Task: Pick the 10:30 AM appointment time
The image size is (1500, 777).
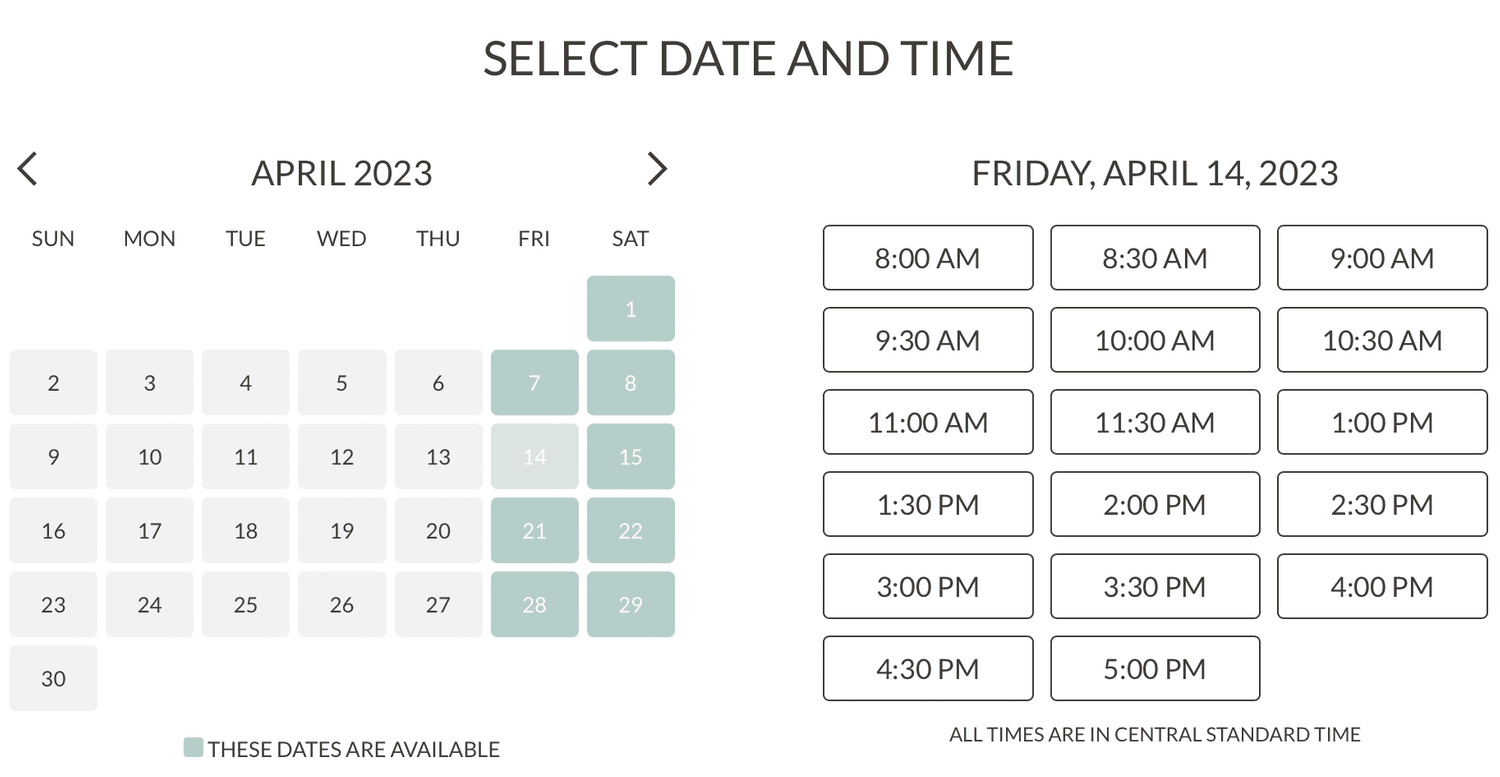Action: (x=1382, y=340)
